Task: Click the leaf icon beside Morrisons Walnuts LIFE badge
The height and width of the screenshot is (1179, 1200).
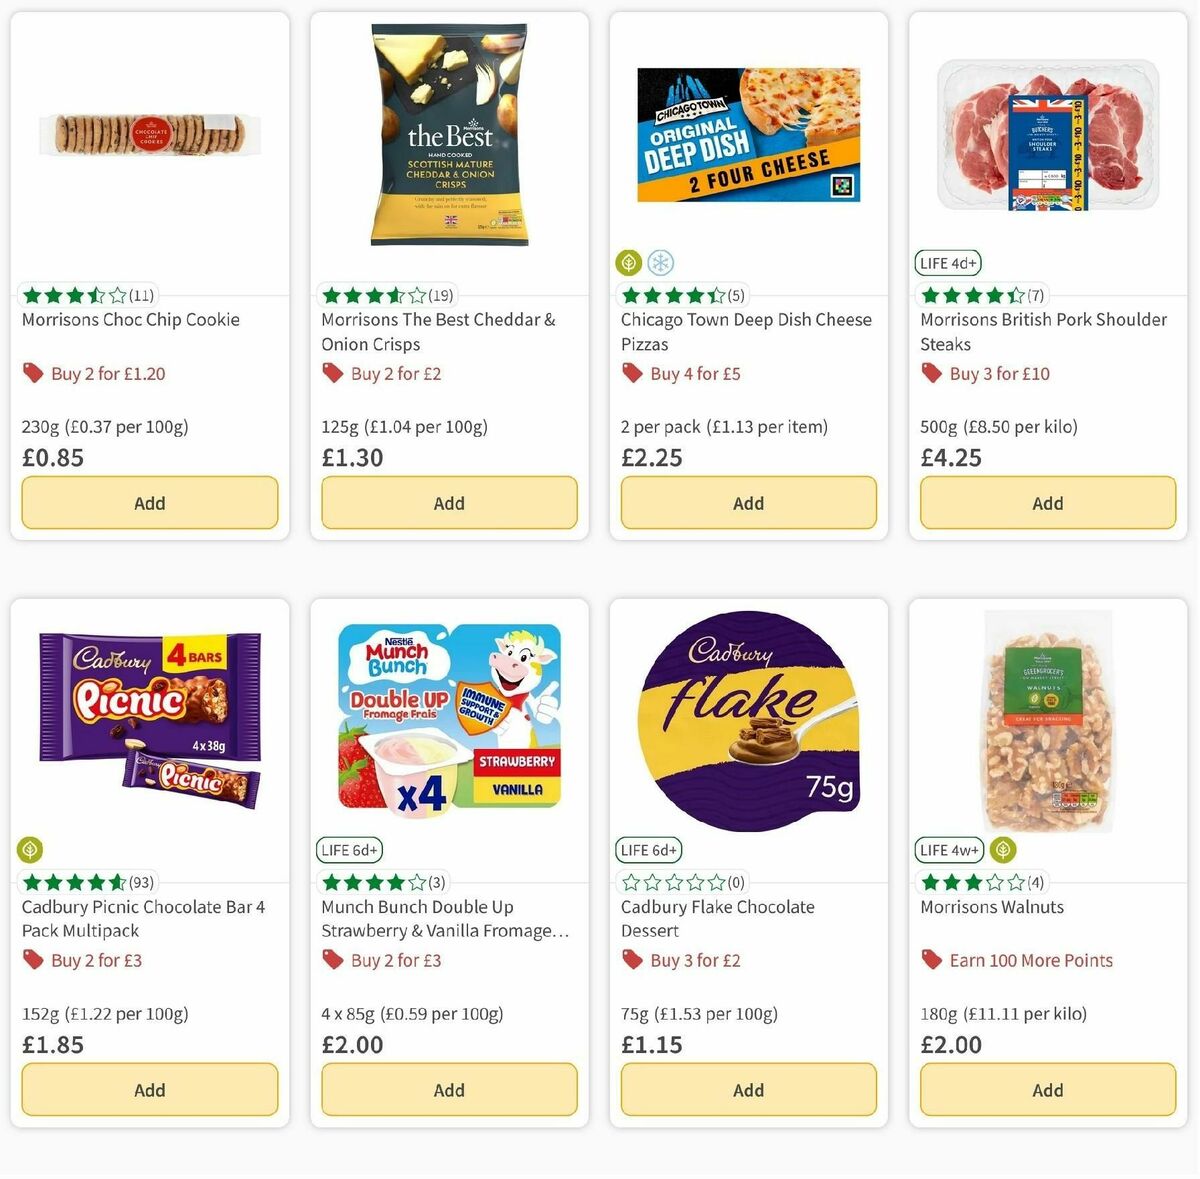Action: point(1003,849)
